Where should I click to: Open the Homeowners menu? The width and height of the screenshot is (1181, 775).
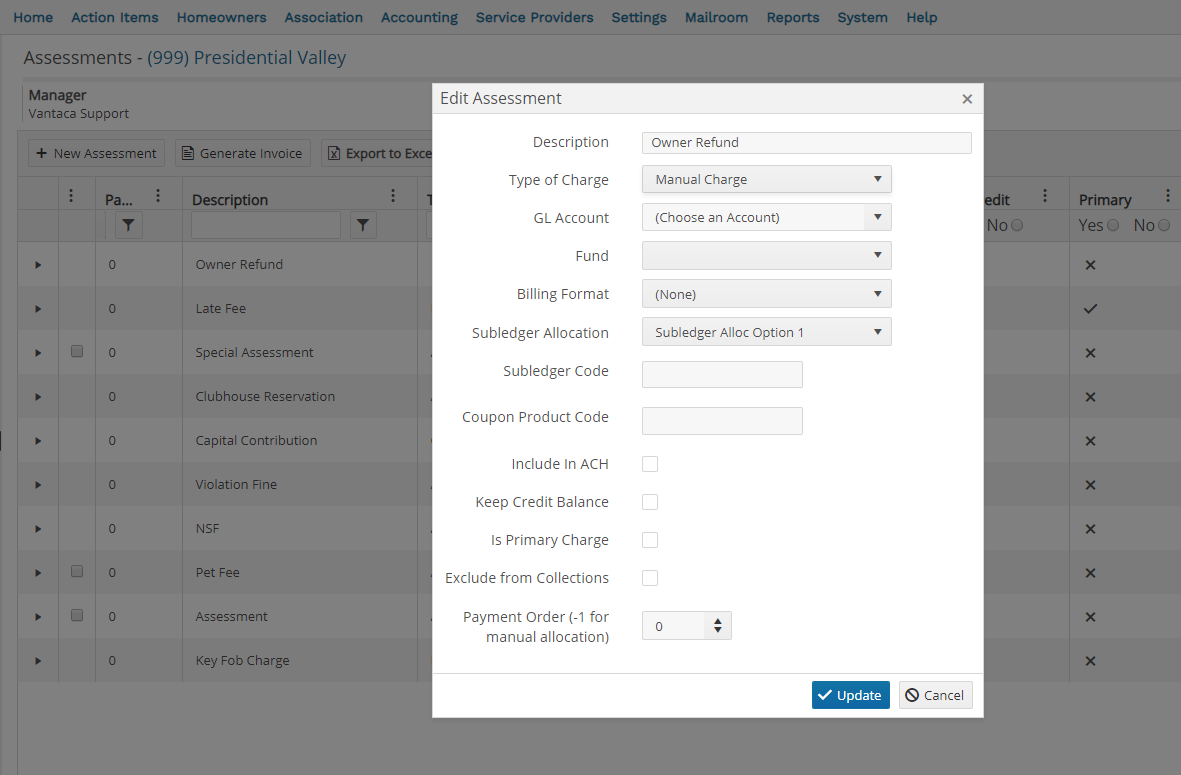pyautogui.click(x=221, y=17)
